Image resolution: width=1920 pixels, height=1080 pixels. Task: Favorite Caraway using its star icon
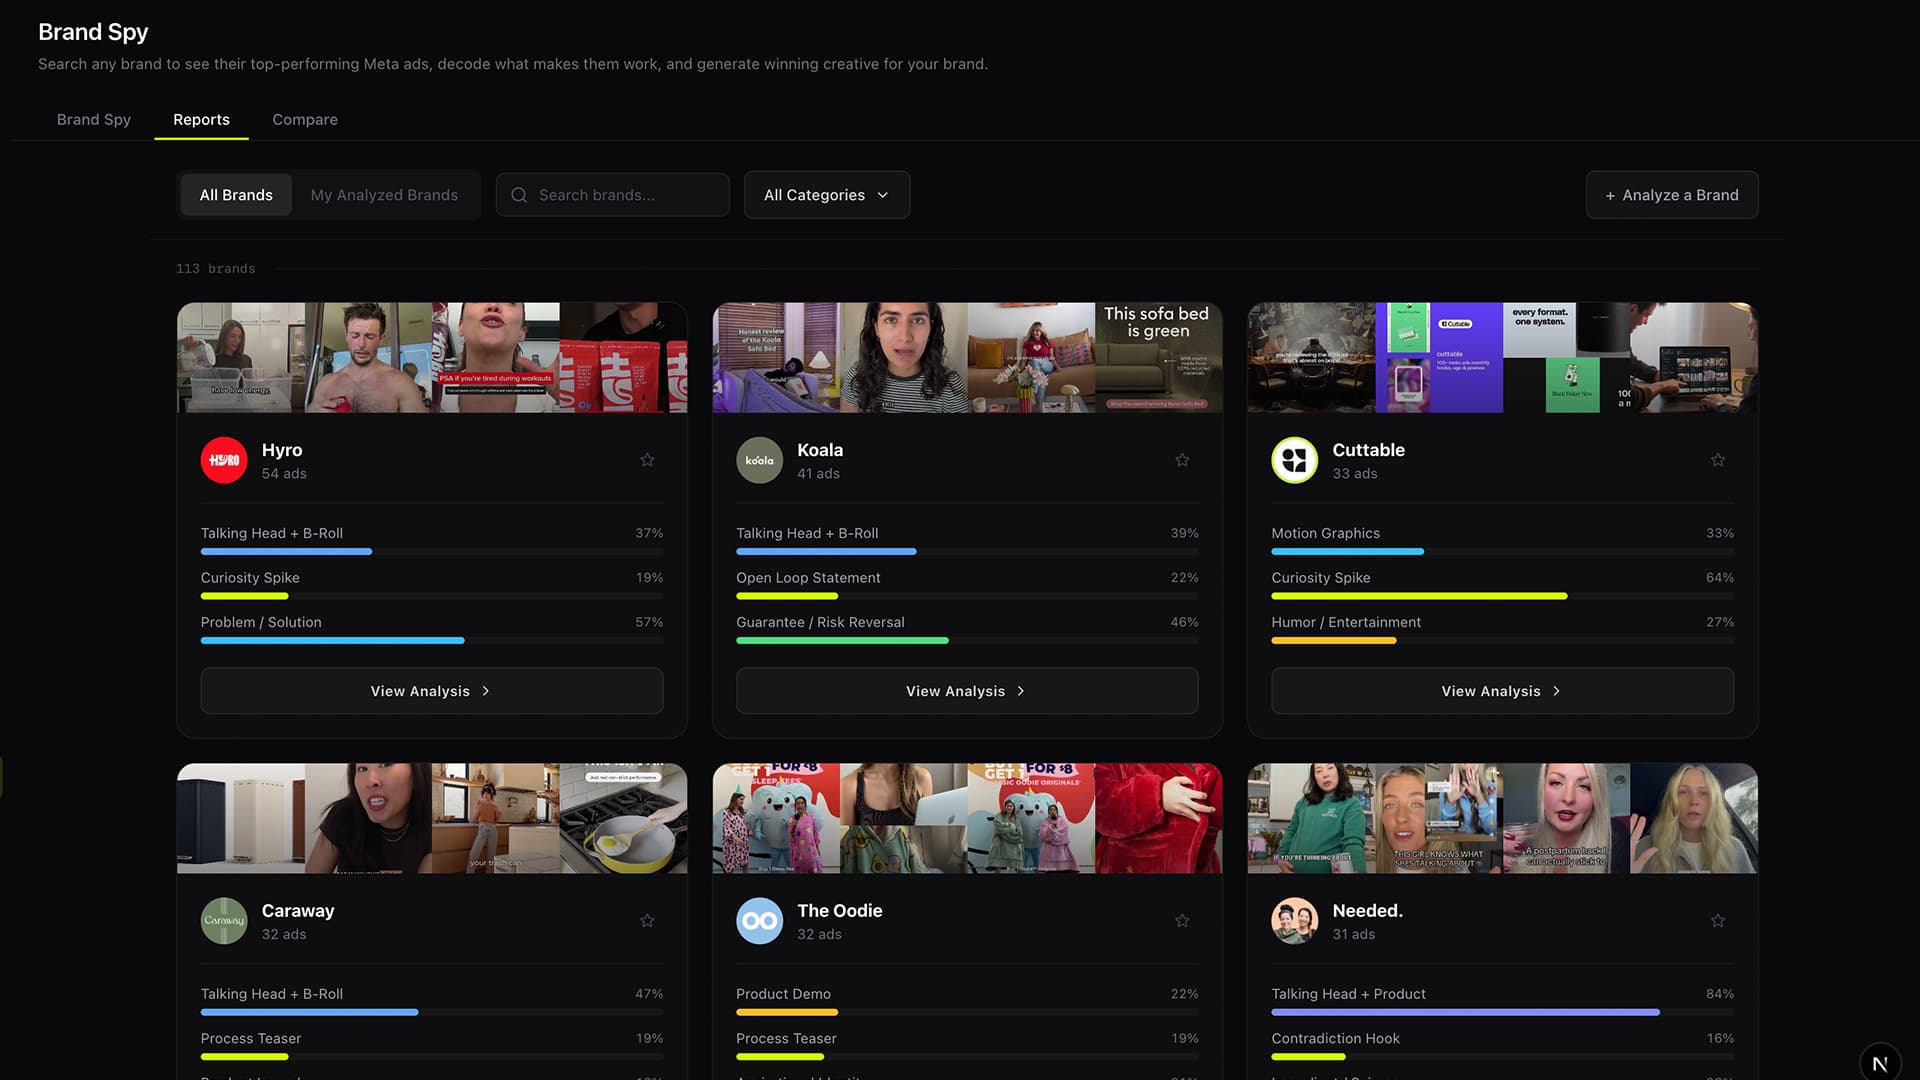point(647,921)
